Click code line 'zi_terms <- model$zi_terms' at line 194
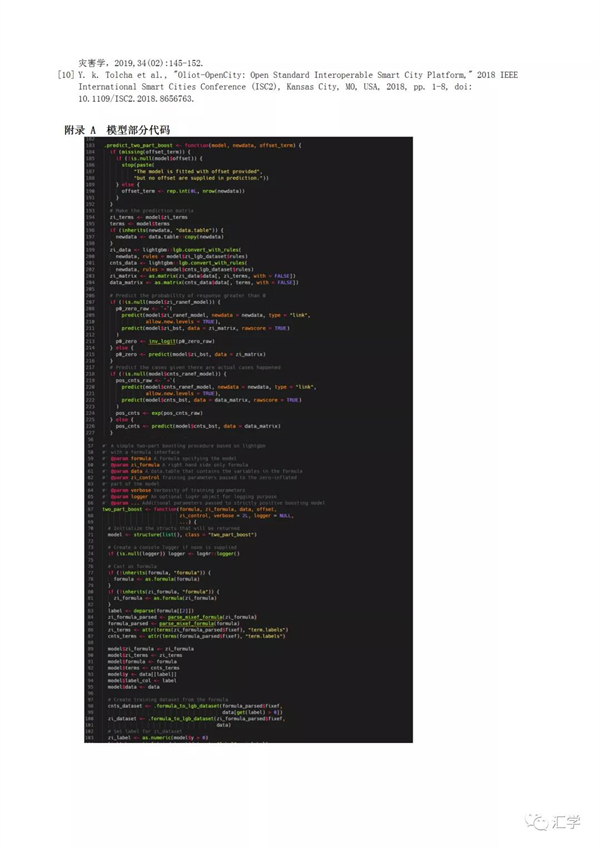This screenshot has height=848, width=600. [149, 217]
